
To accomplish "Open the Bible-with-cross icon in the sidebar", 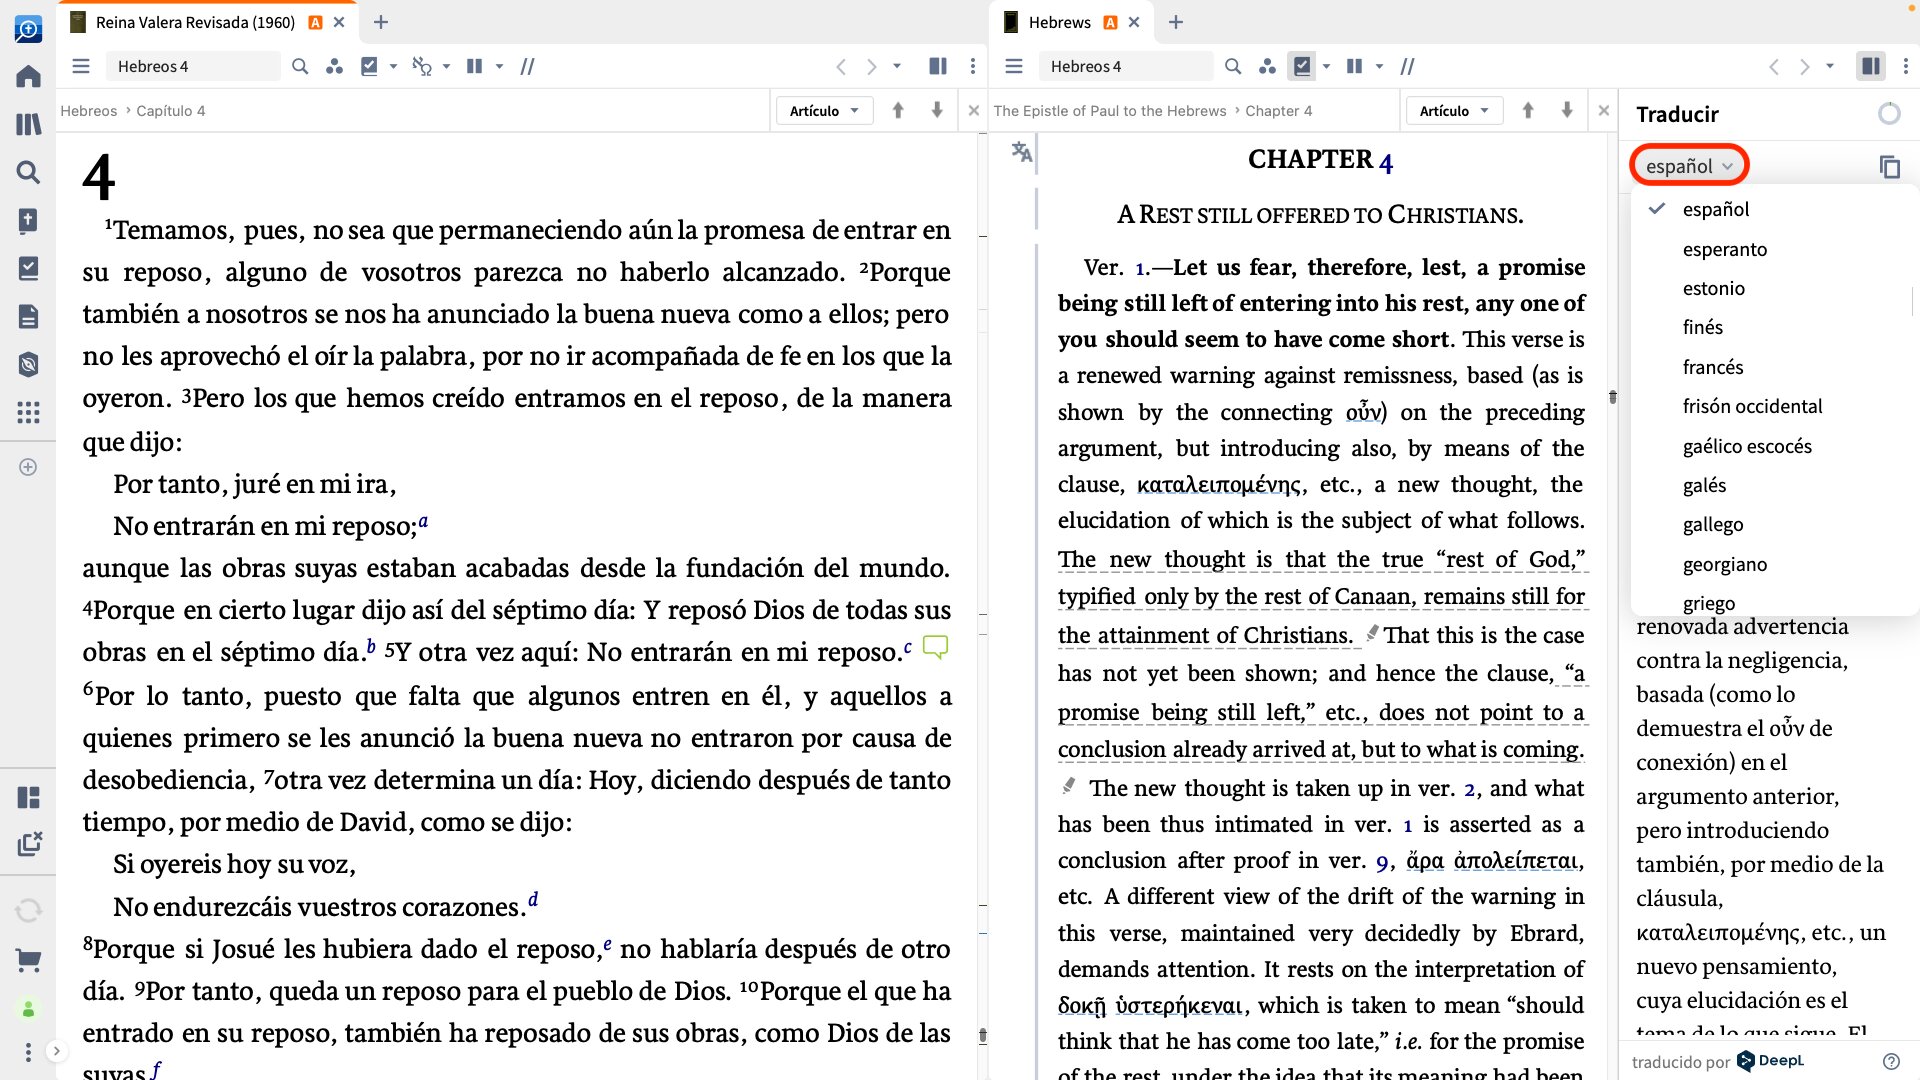I will tap(28, 220).
